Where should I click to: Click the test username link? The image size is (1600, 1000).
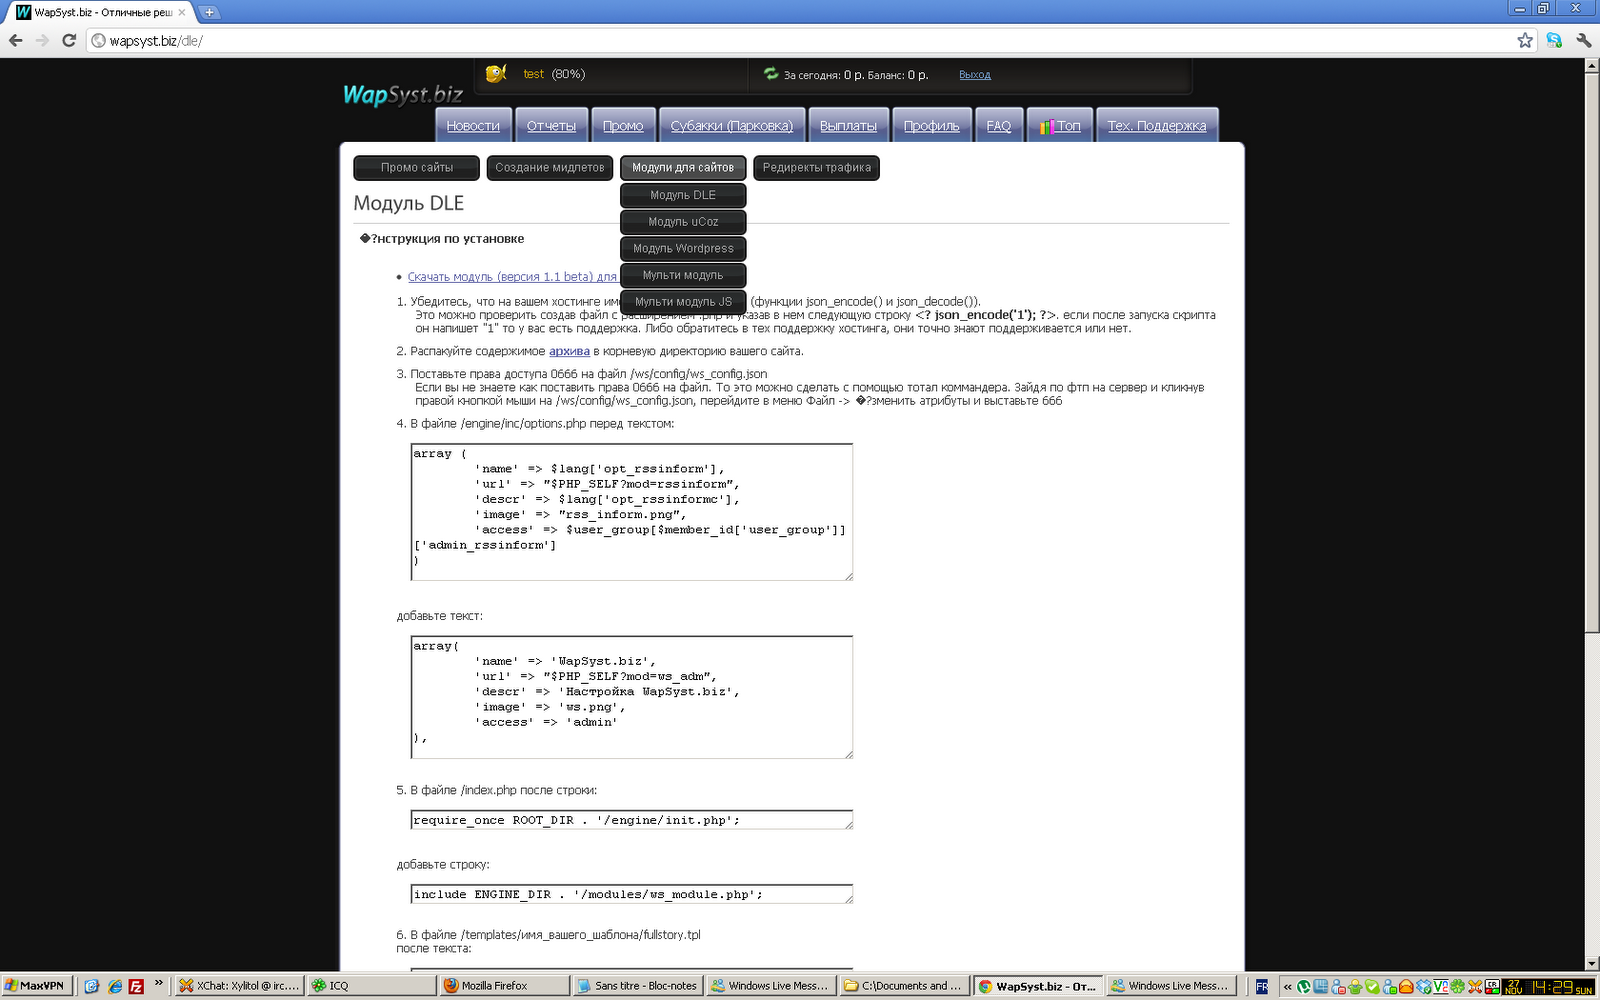coord(533,74)
